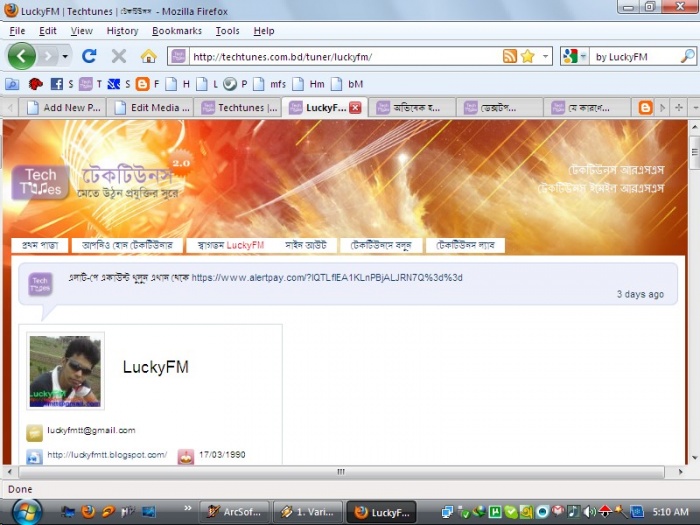Switch to the '1. Vari...' taskbar window
Viewport: 700px width, 525px height.
click(x=308, y=512)
